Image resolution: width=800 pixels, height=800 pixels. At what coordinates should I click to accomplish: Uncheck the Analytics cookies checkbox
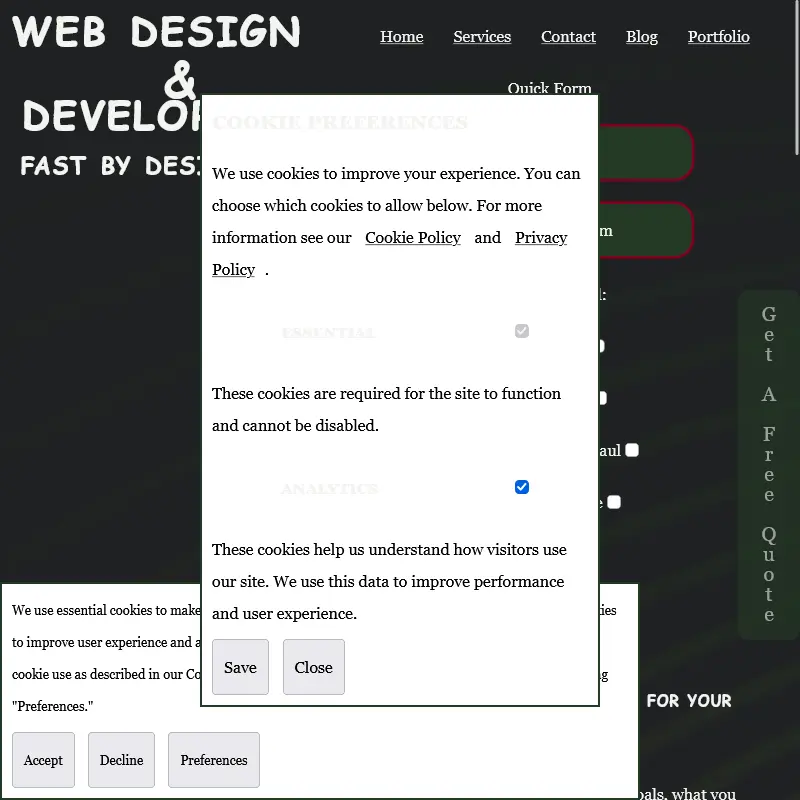[x=521, y=487]
